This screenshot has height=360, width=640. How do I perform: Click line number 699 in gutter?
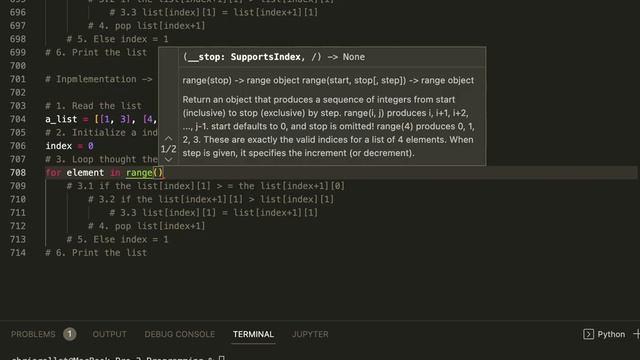click(18, 52)
